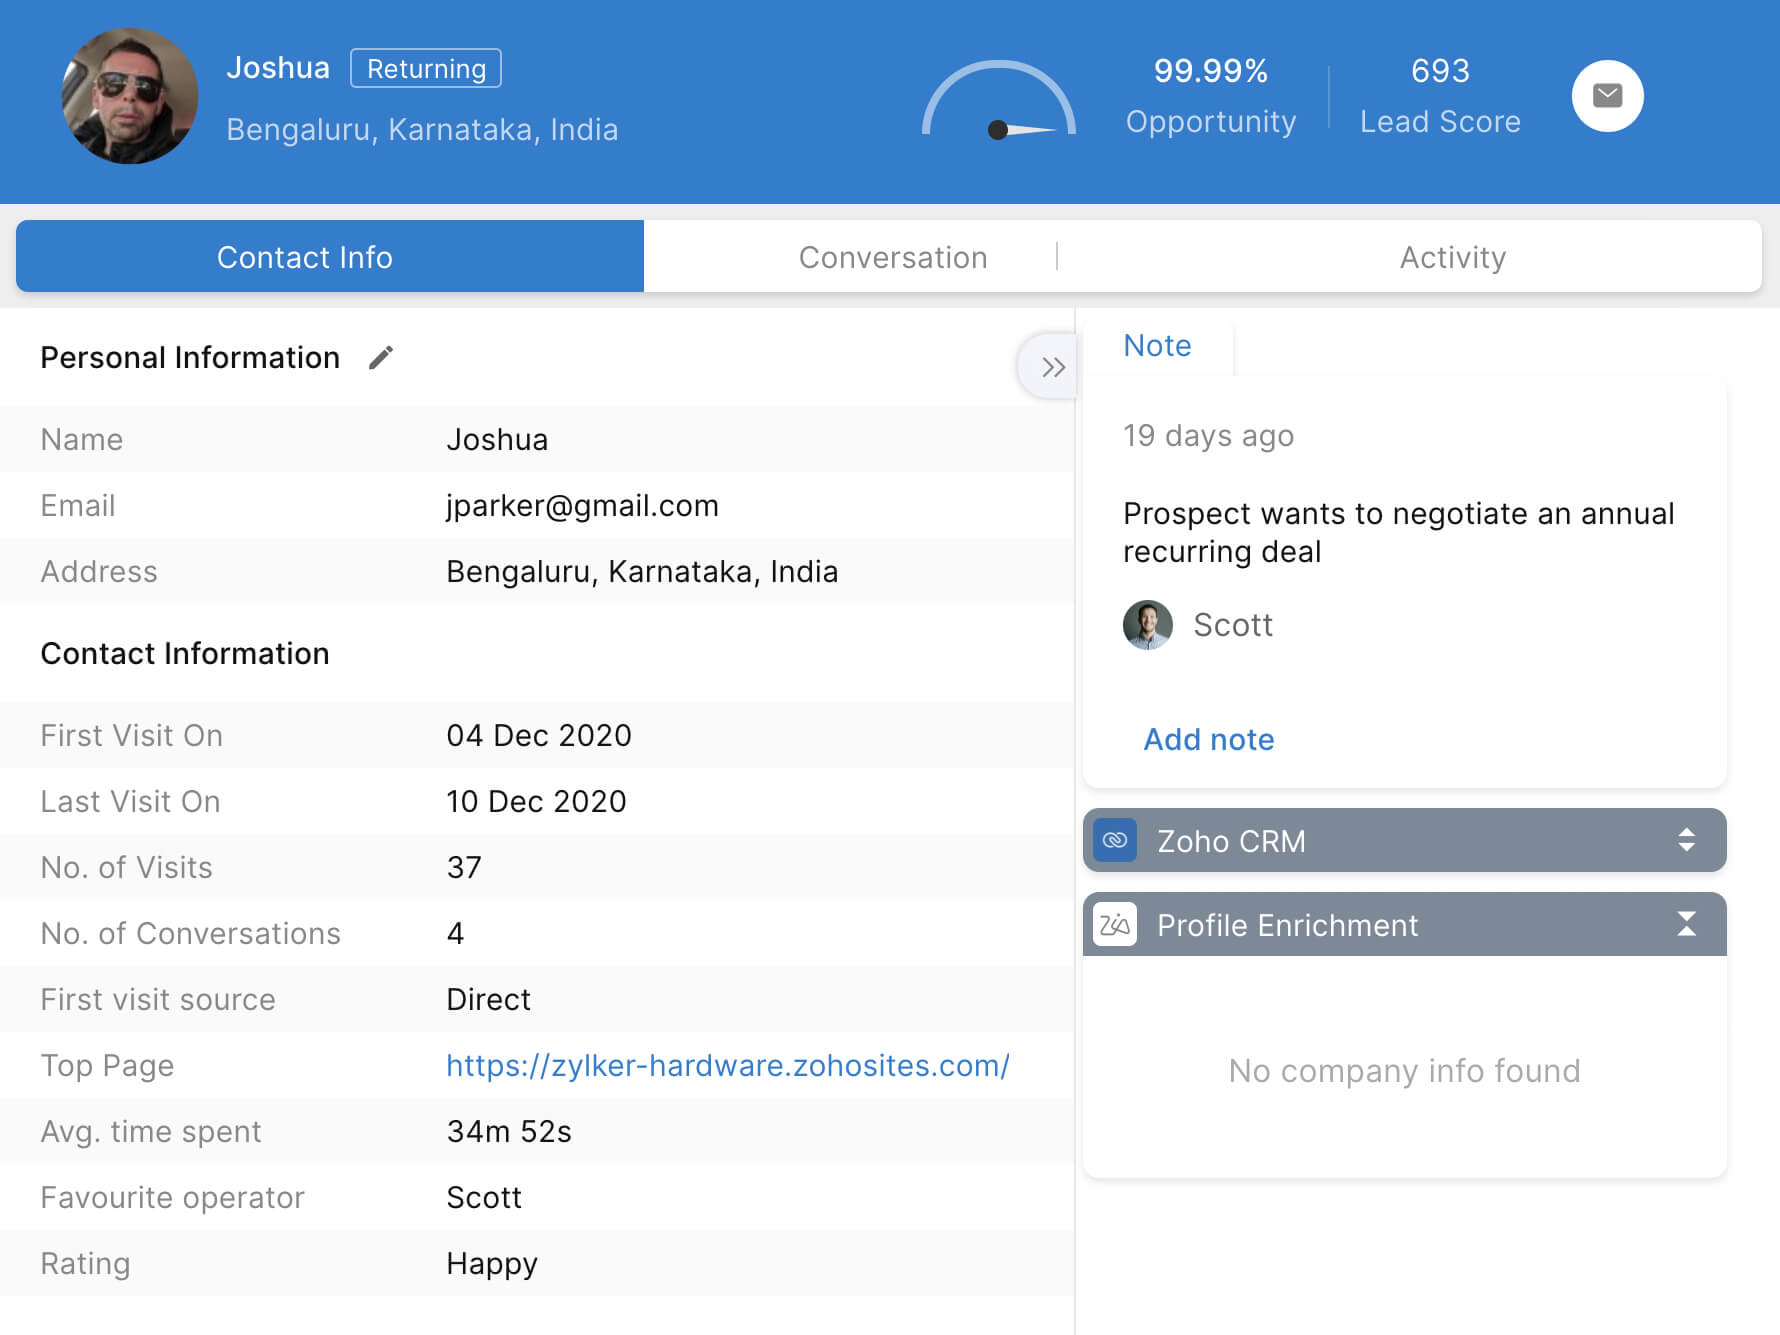Click the Add note link

(x=1208, y=739)
